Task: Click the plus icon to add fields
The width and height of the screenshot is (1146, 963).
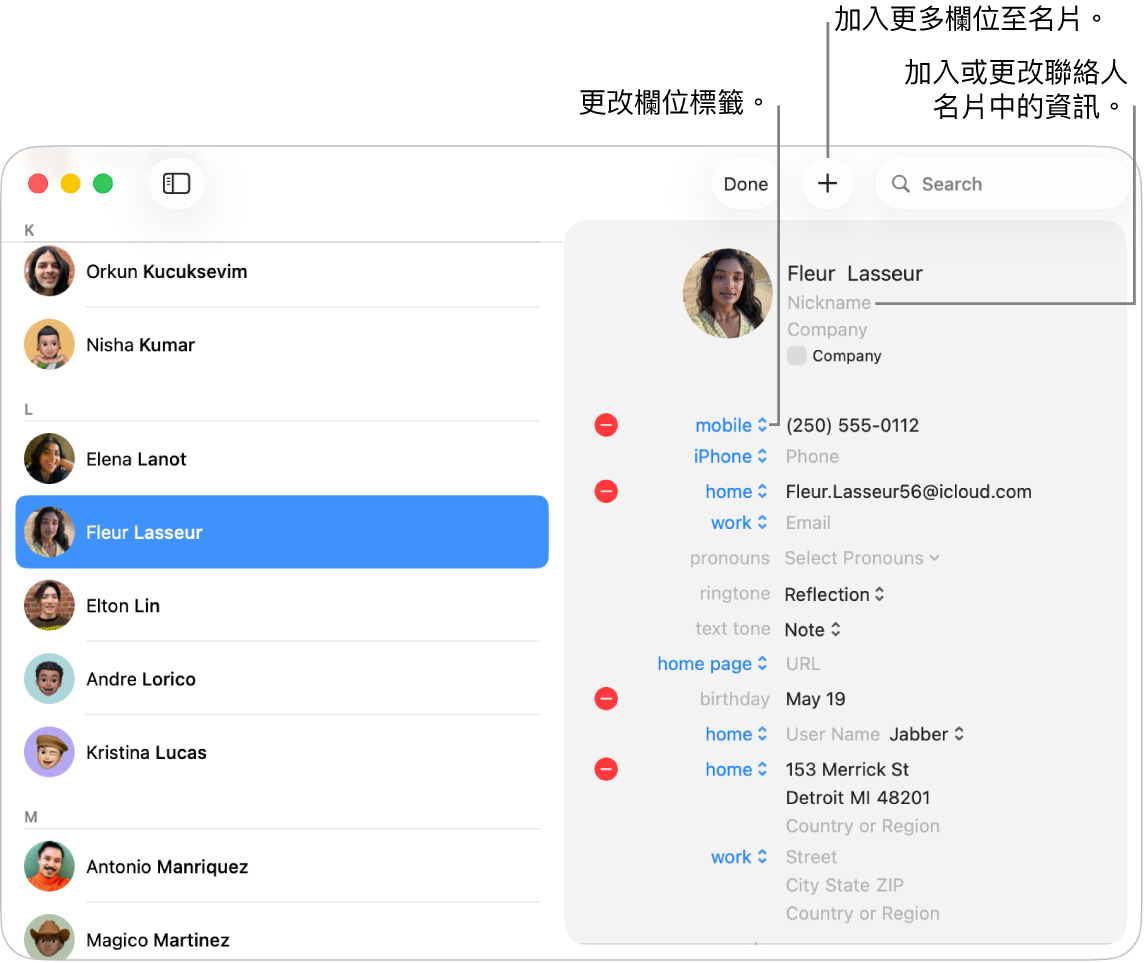Action: tap(827, 183)
